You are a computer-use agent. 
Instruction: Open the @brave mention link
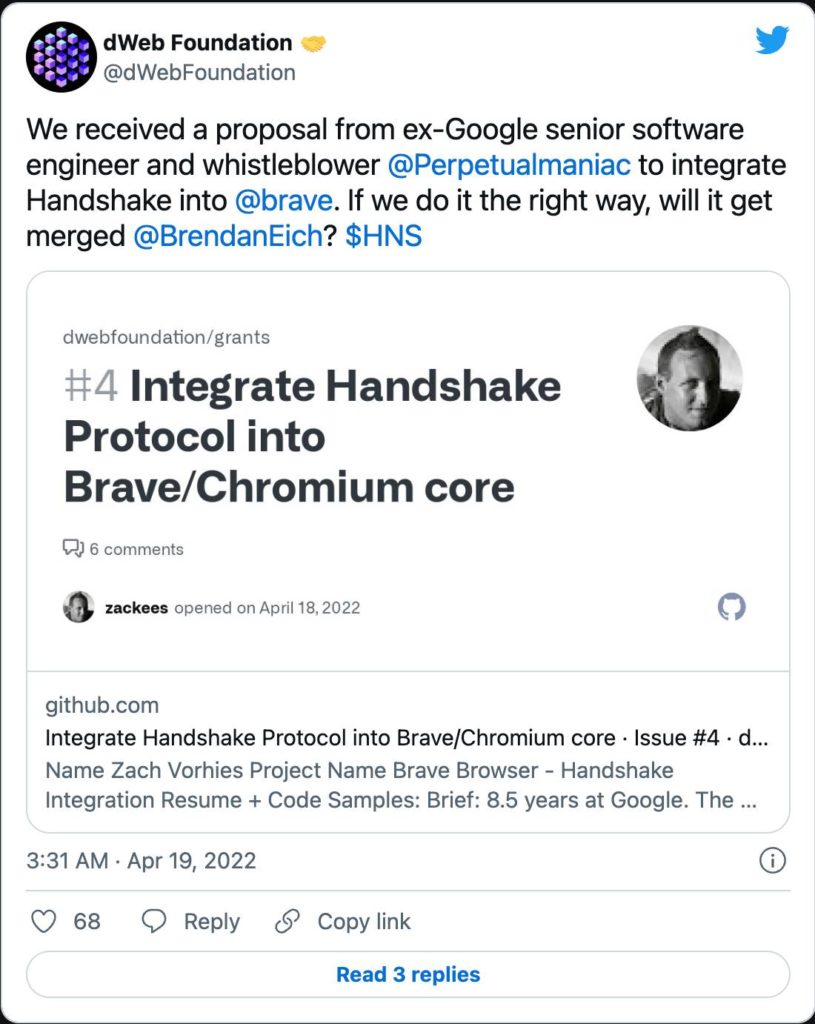[283, 200]
